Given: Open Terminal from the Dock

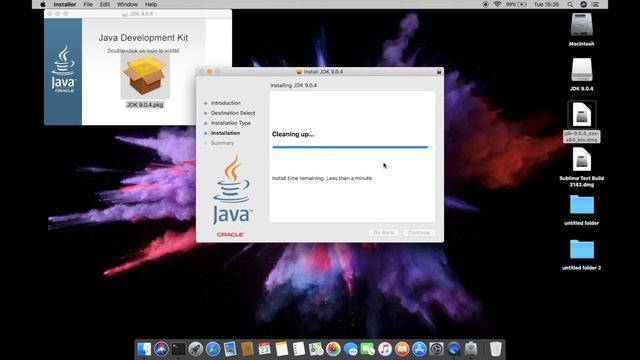Looking at the screenshot, I should [x=178, y=349].
